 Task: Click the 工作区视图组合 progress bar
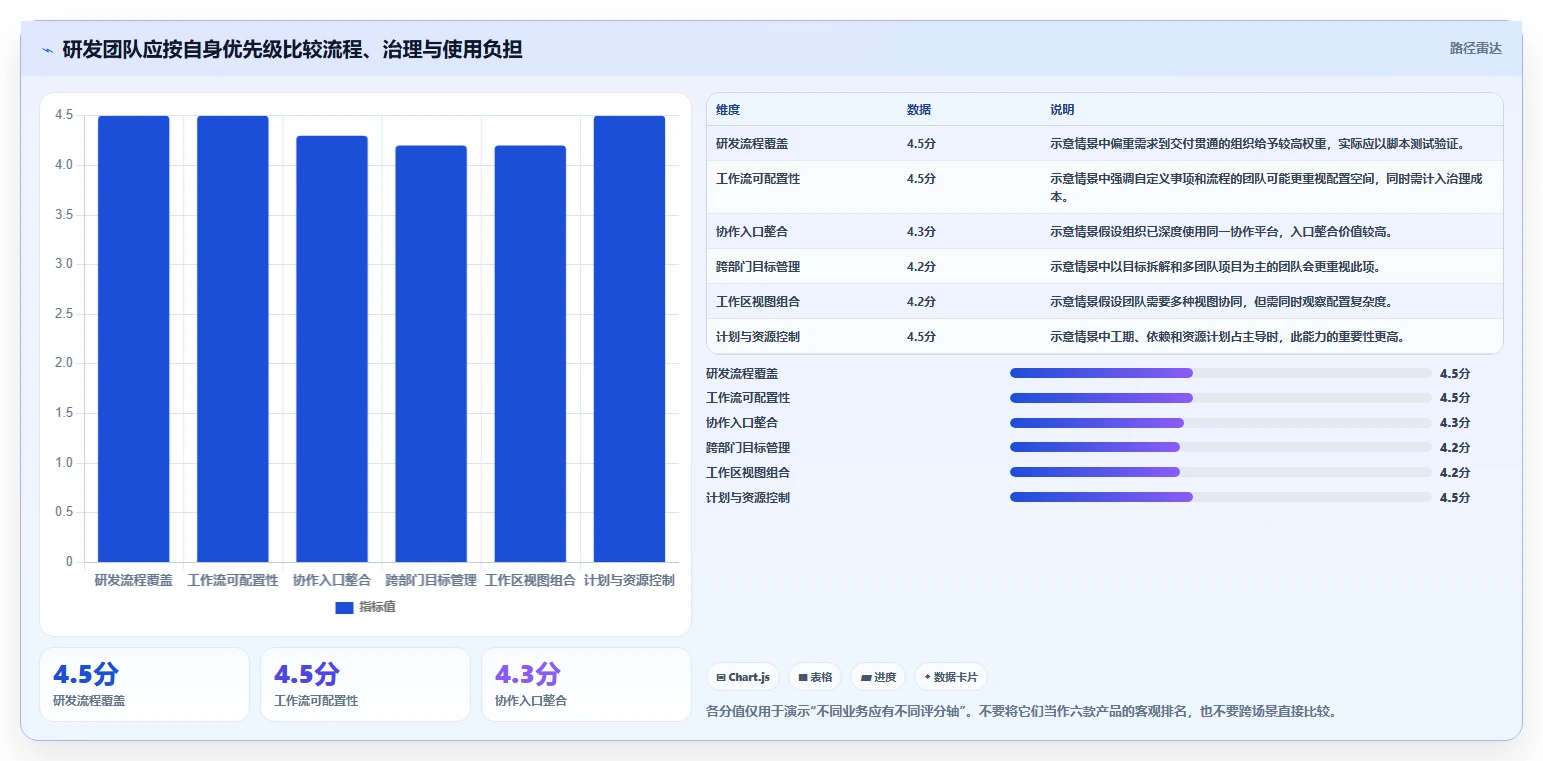pos(1220,472)
